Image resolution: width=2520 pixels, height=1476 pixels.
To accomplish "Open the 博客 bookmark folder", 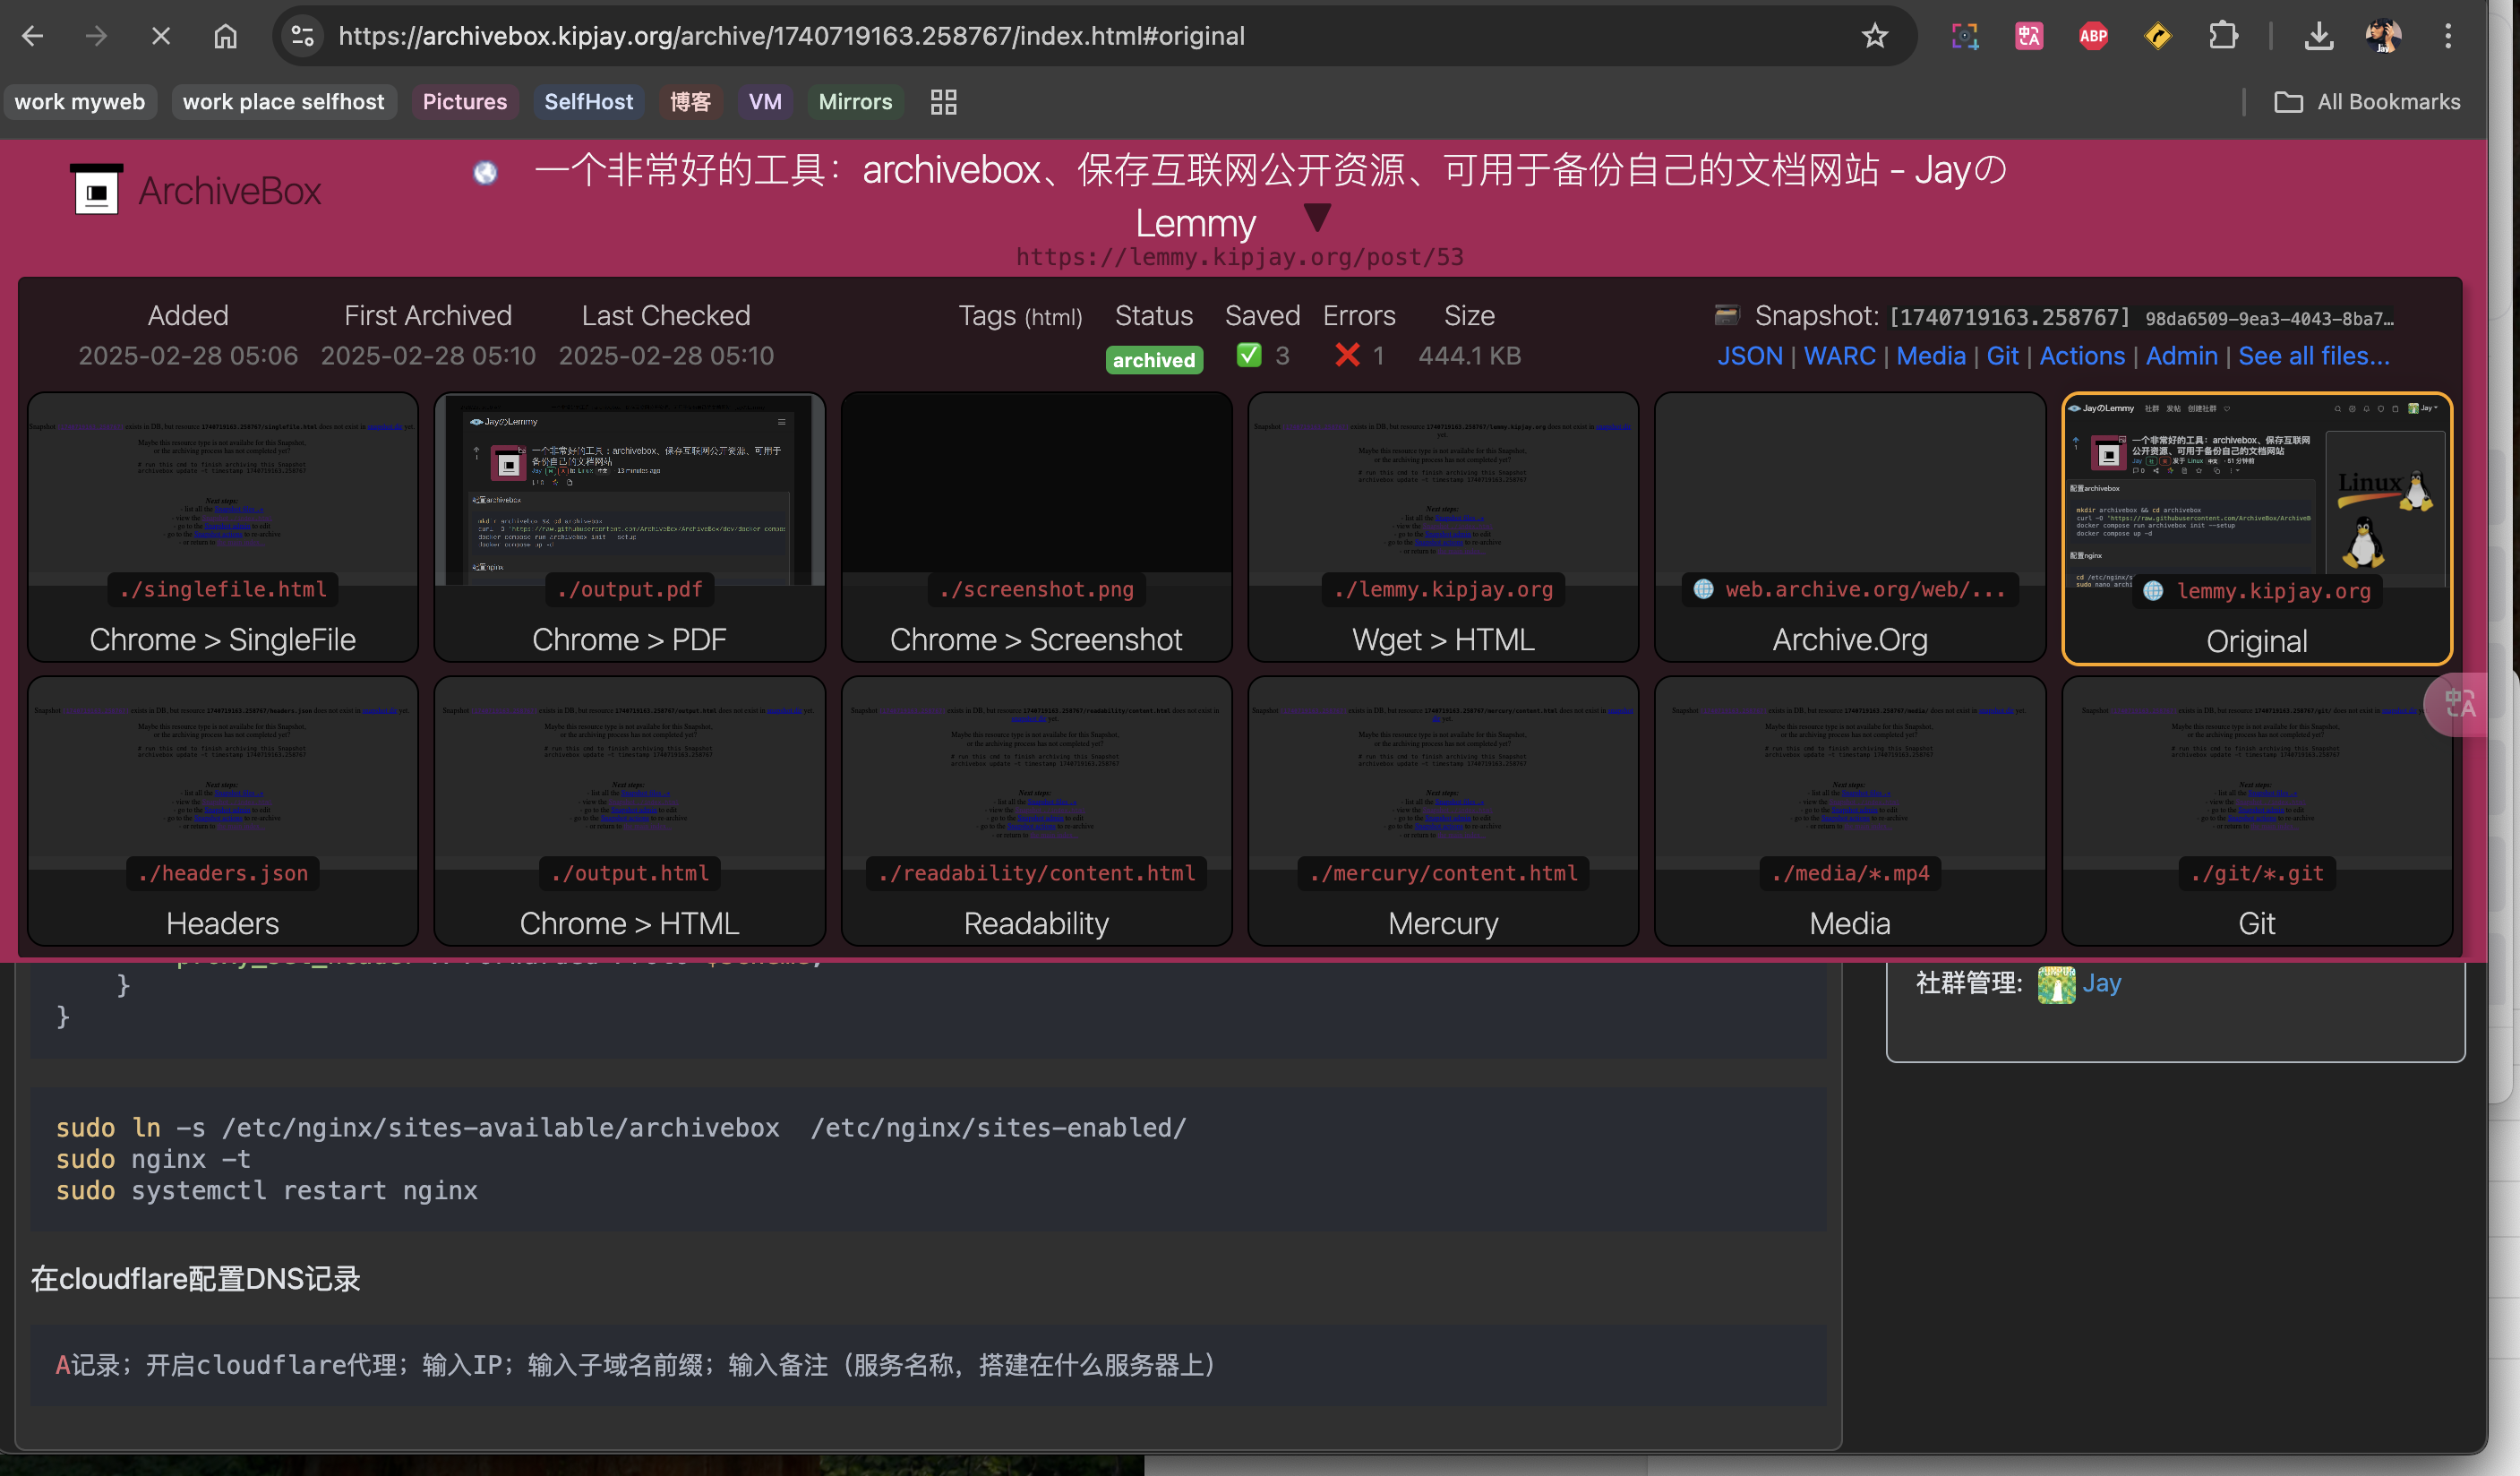I will pyautogui.click(x=690, y=102).
